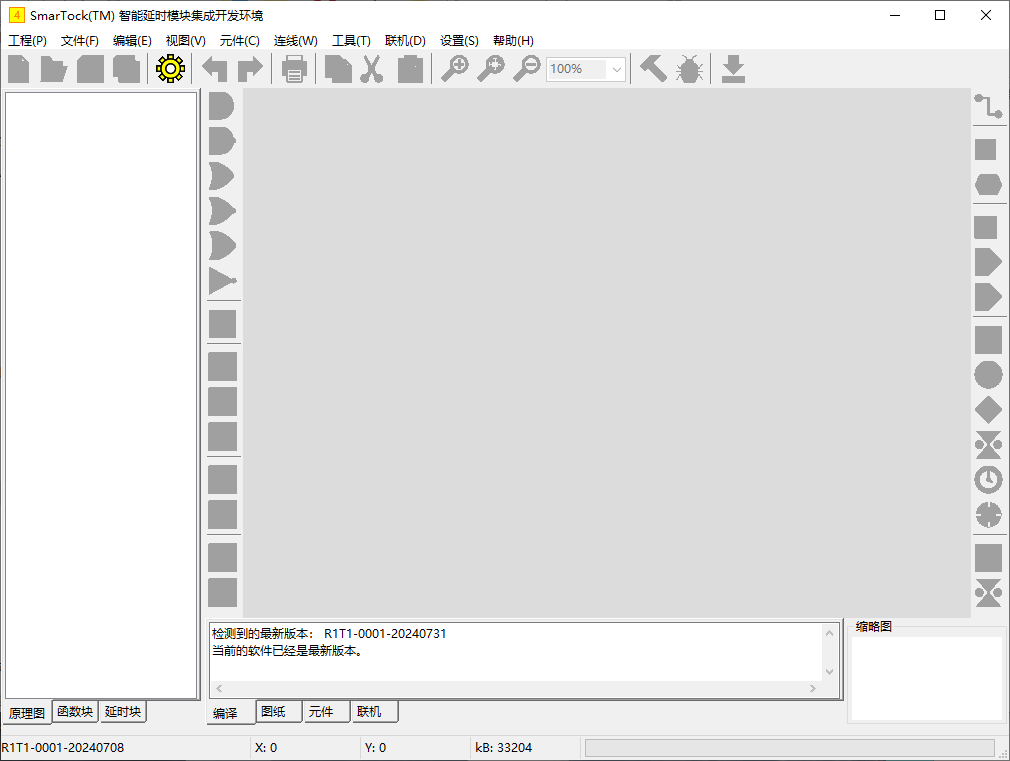Open the 连线(W) menu

tap(296, 41)
